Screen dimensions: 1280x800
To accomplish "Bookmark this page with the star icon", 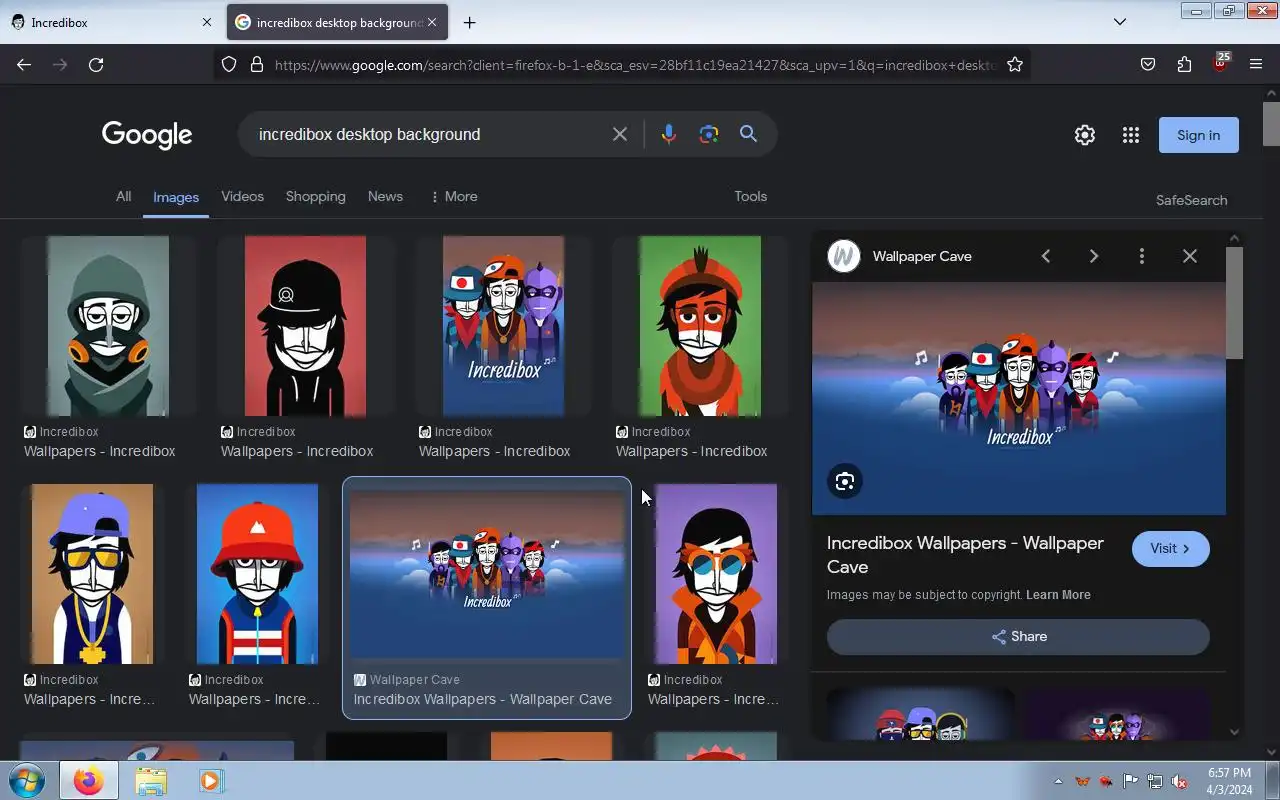I will pos(1015,64).
